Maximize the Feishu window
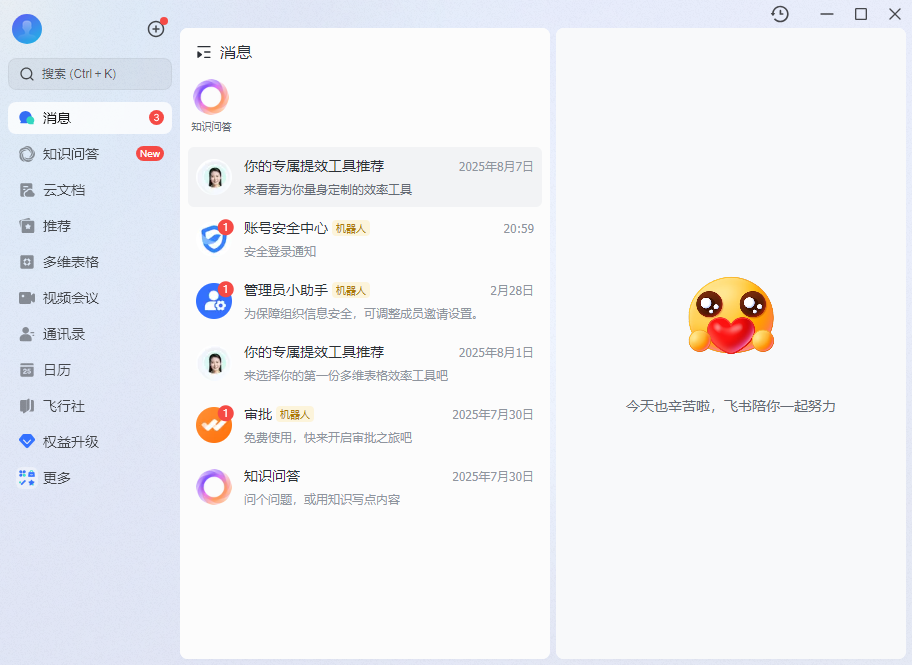 [x=861, y=14]
